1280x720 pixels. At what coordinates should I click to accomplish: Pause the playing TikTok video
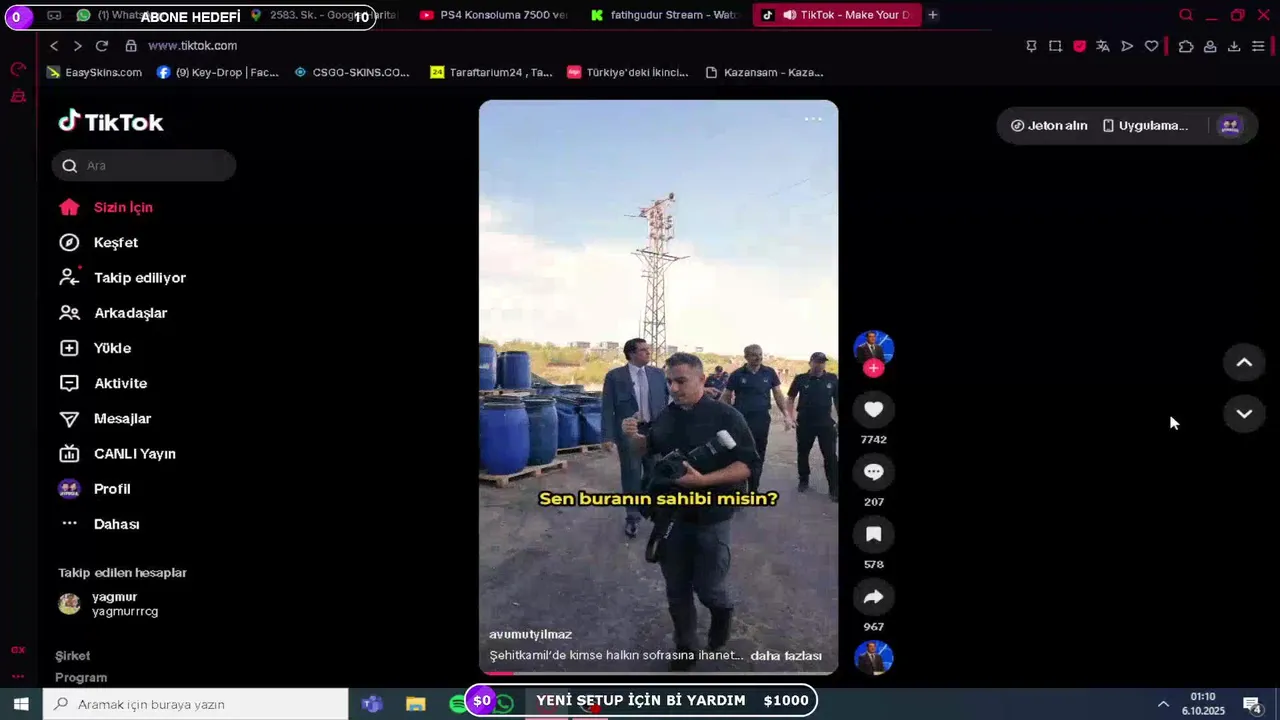click(658, 387)
